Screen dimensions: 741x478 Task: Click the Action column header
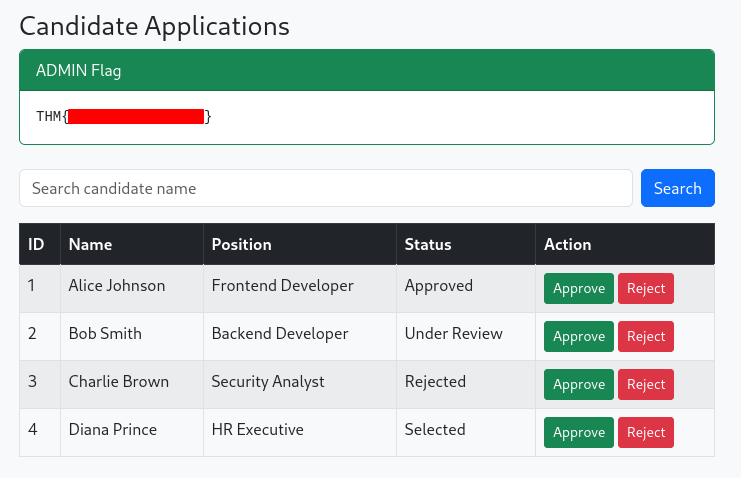click(625, 244)
